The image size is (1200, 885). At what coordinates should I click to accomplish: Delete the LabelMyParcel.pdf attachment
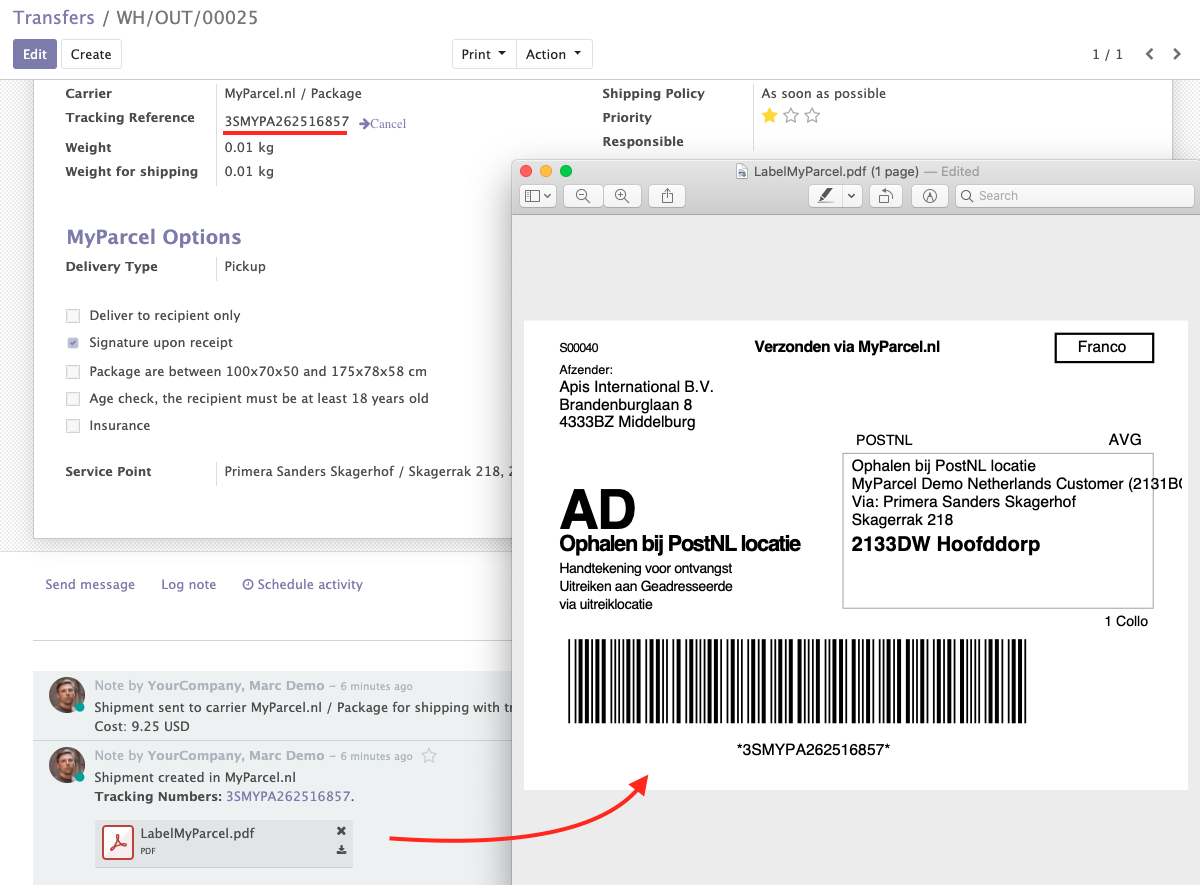pyautogui.click(x=341, y=831)
